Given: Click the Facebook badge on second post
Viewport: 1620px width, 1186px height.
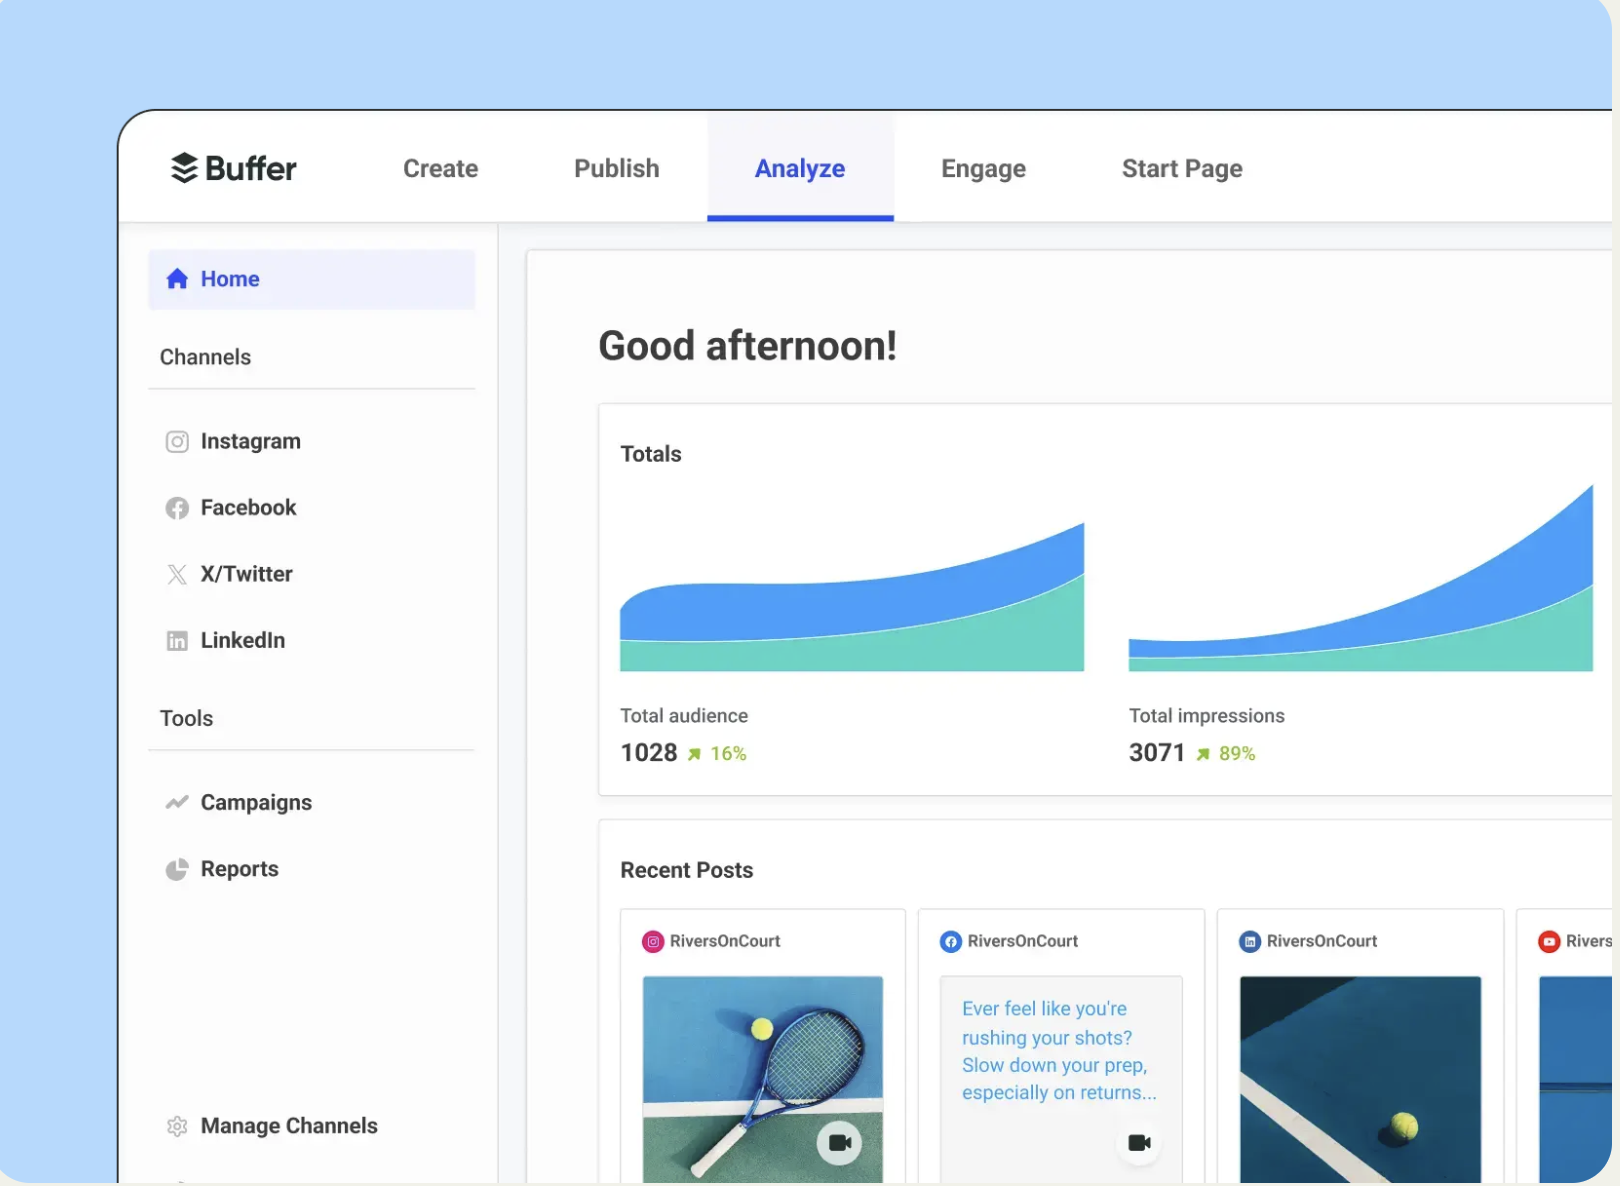Looking at the screenshot, I should (951, 941).
